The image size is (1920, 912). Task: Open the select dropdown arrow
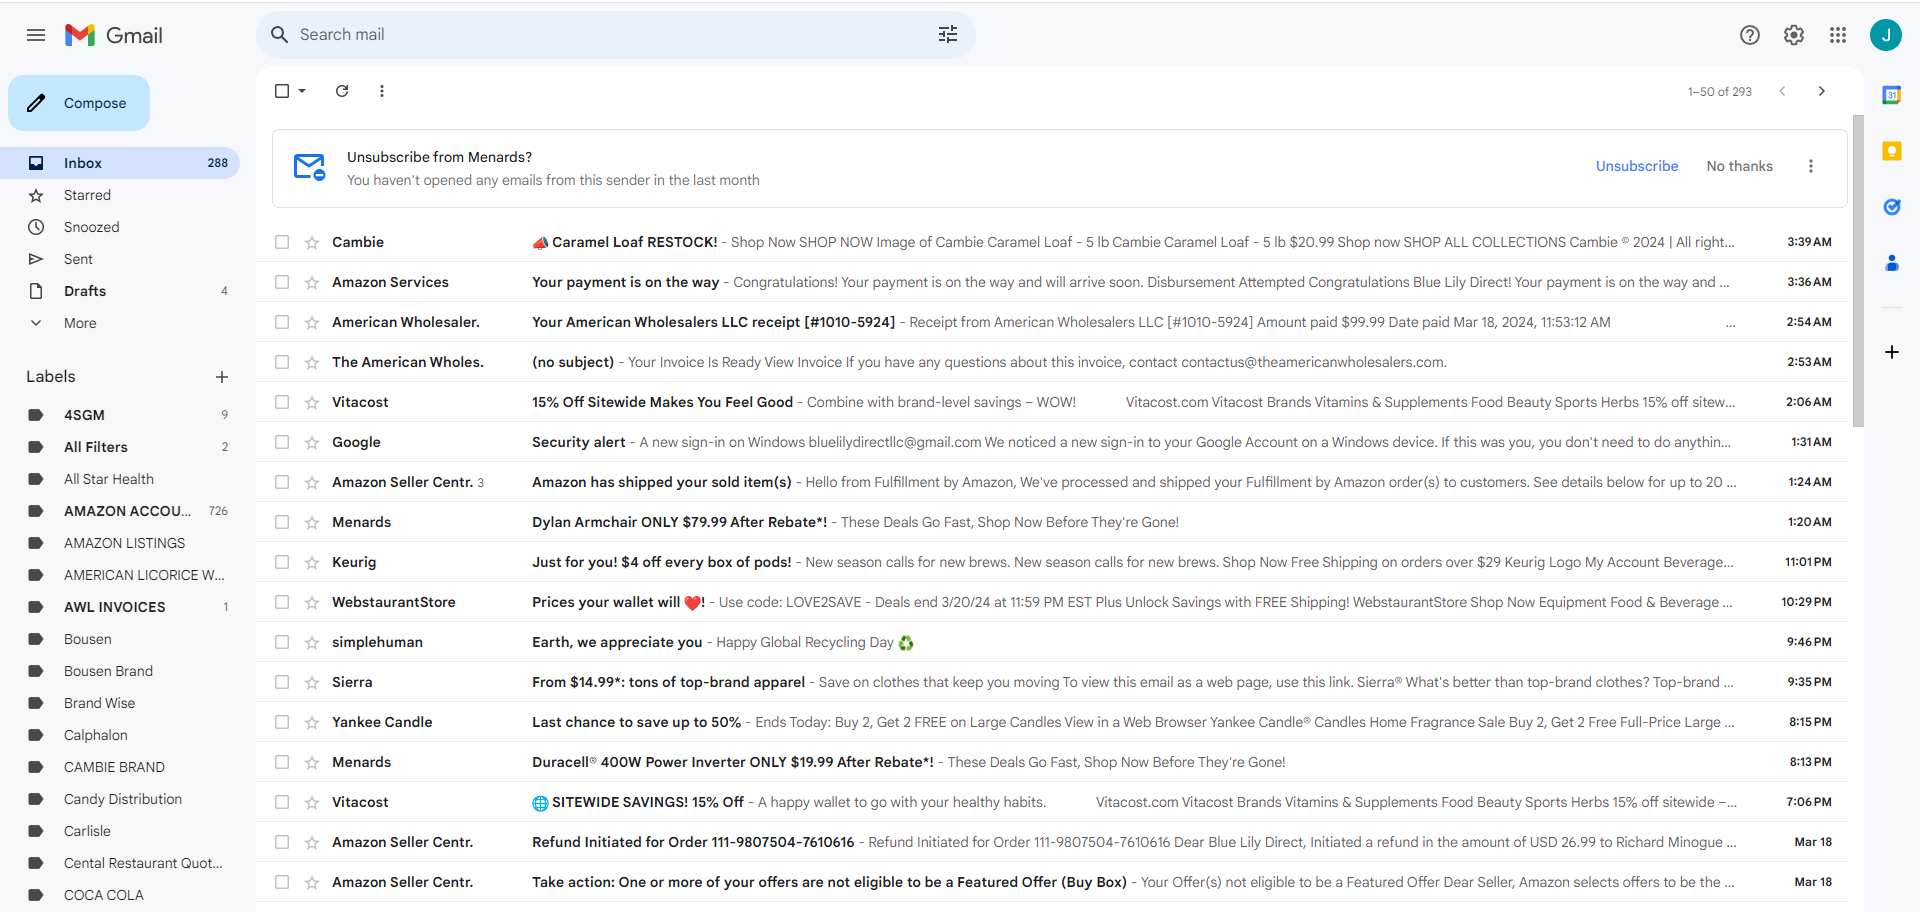pyautogui.click(x=302, y=91)
